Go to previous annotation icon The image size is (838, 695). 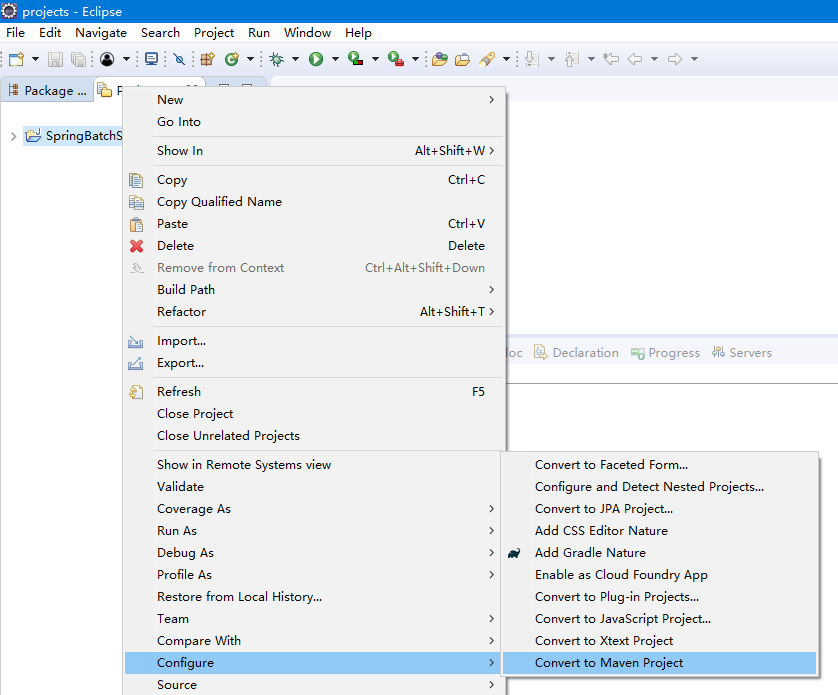(x=572, y=59)
